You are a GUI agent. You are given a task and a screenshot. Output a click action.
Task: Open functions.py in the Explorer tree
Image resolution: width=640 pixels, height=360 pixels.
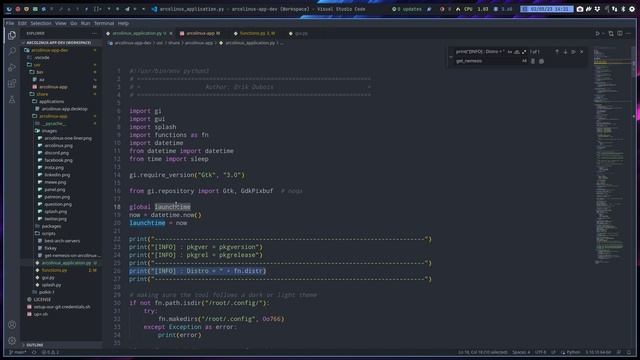click(x=54, y=270)
